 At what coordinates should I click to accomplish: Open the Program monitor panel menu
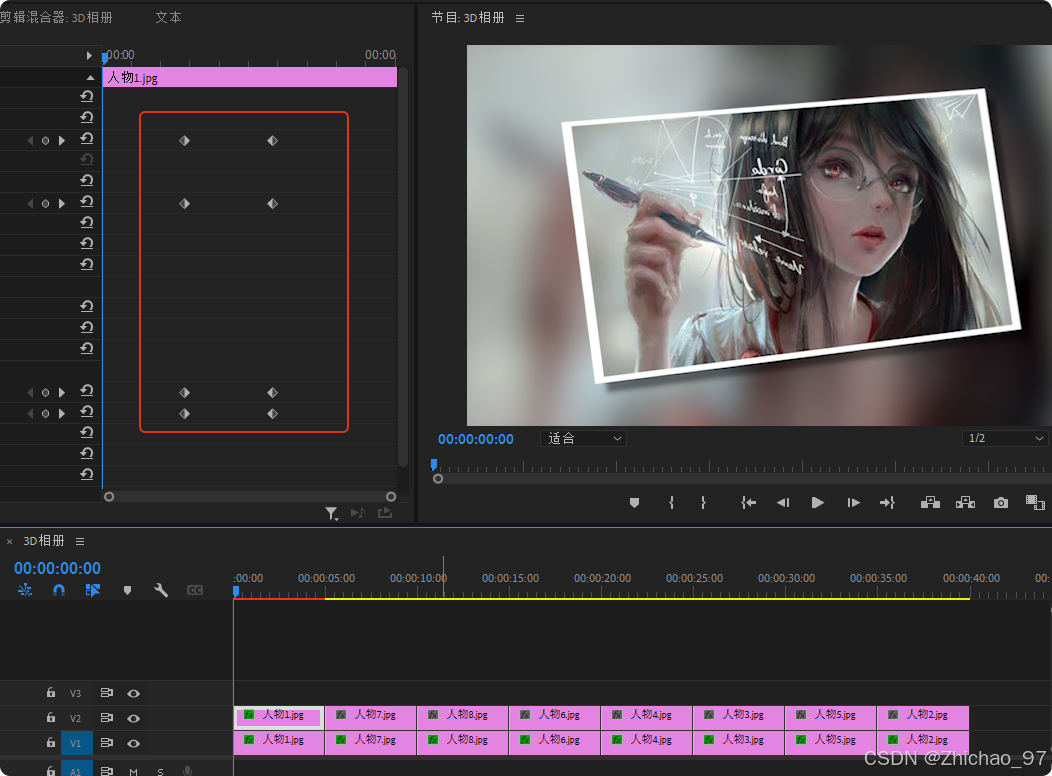pyautogui.click(x=520, y=19)
